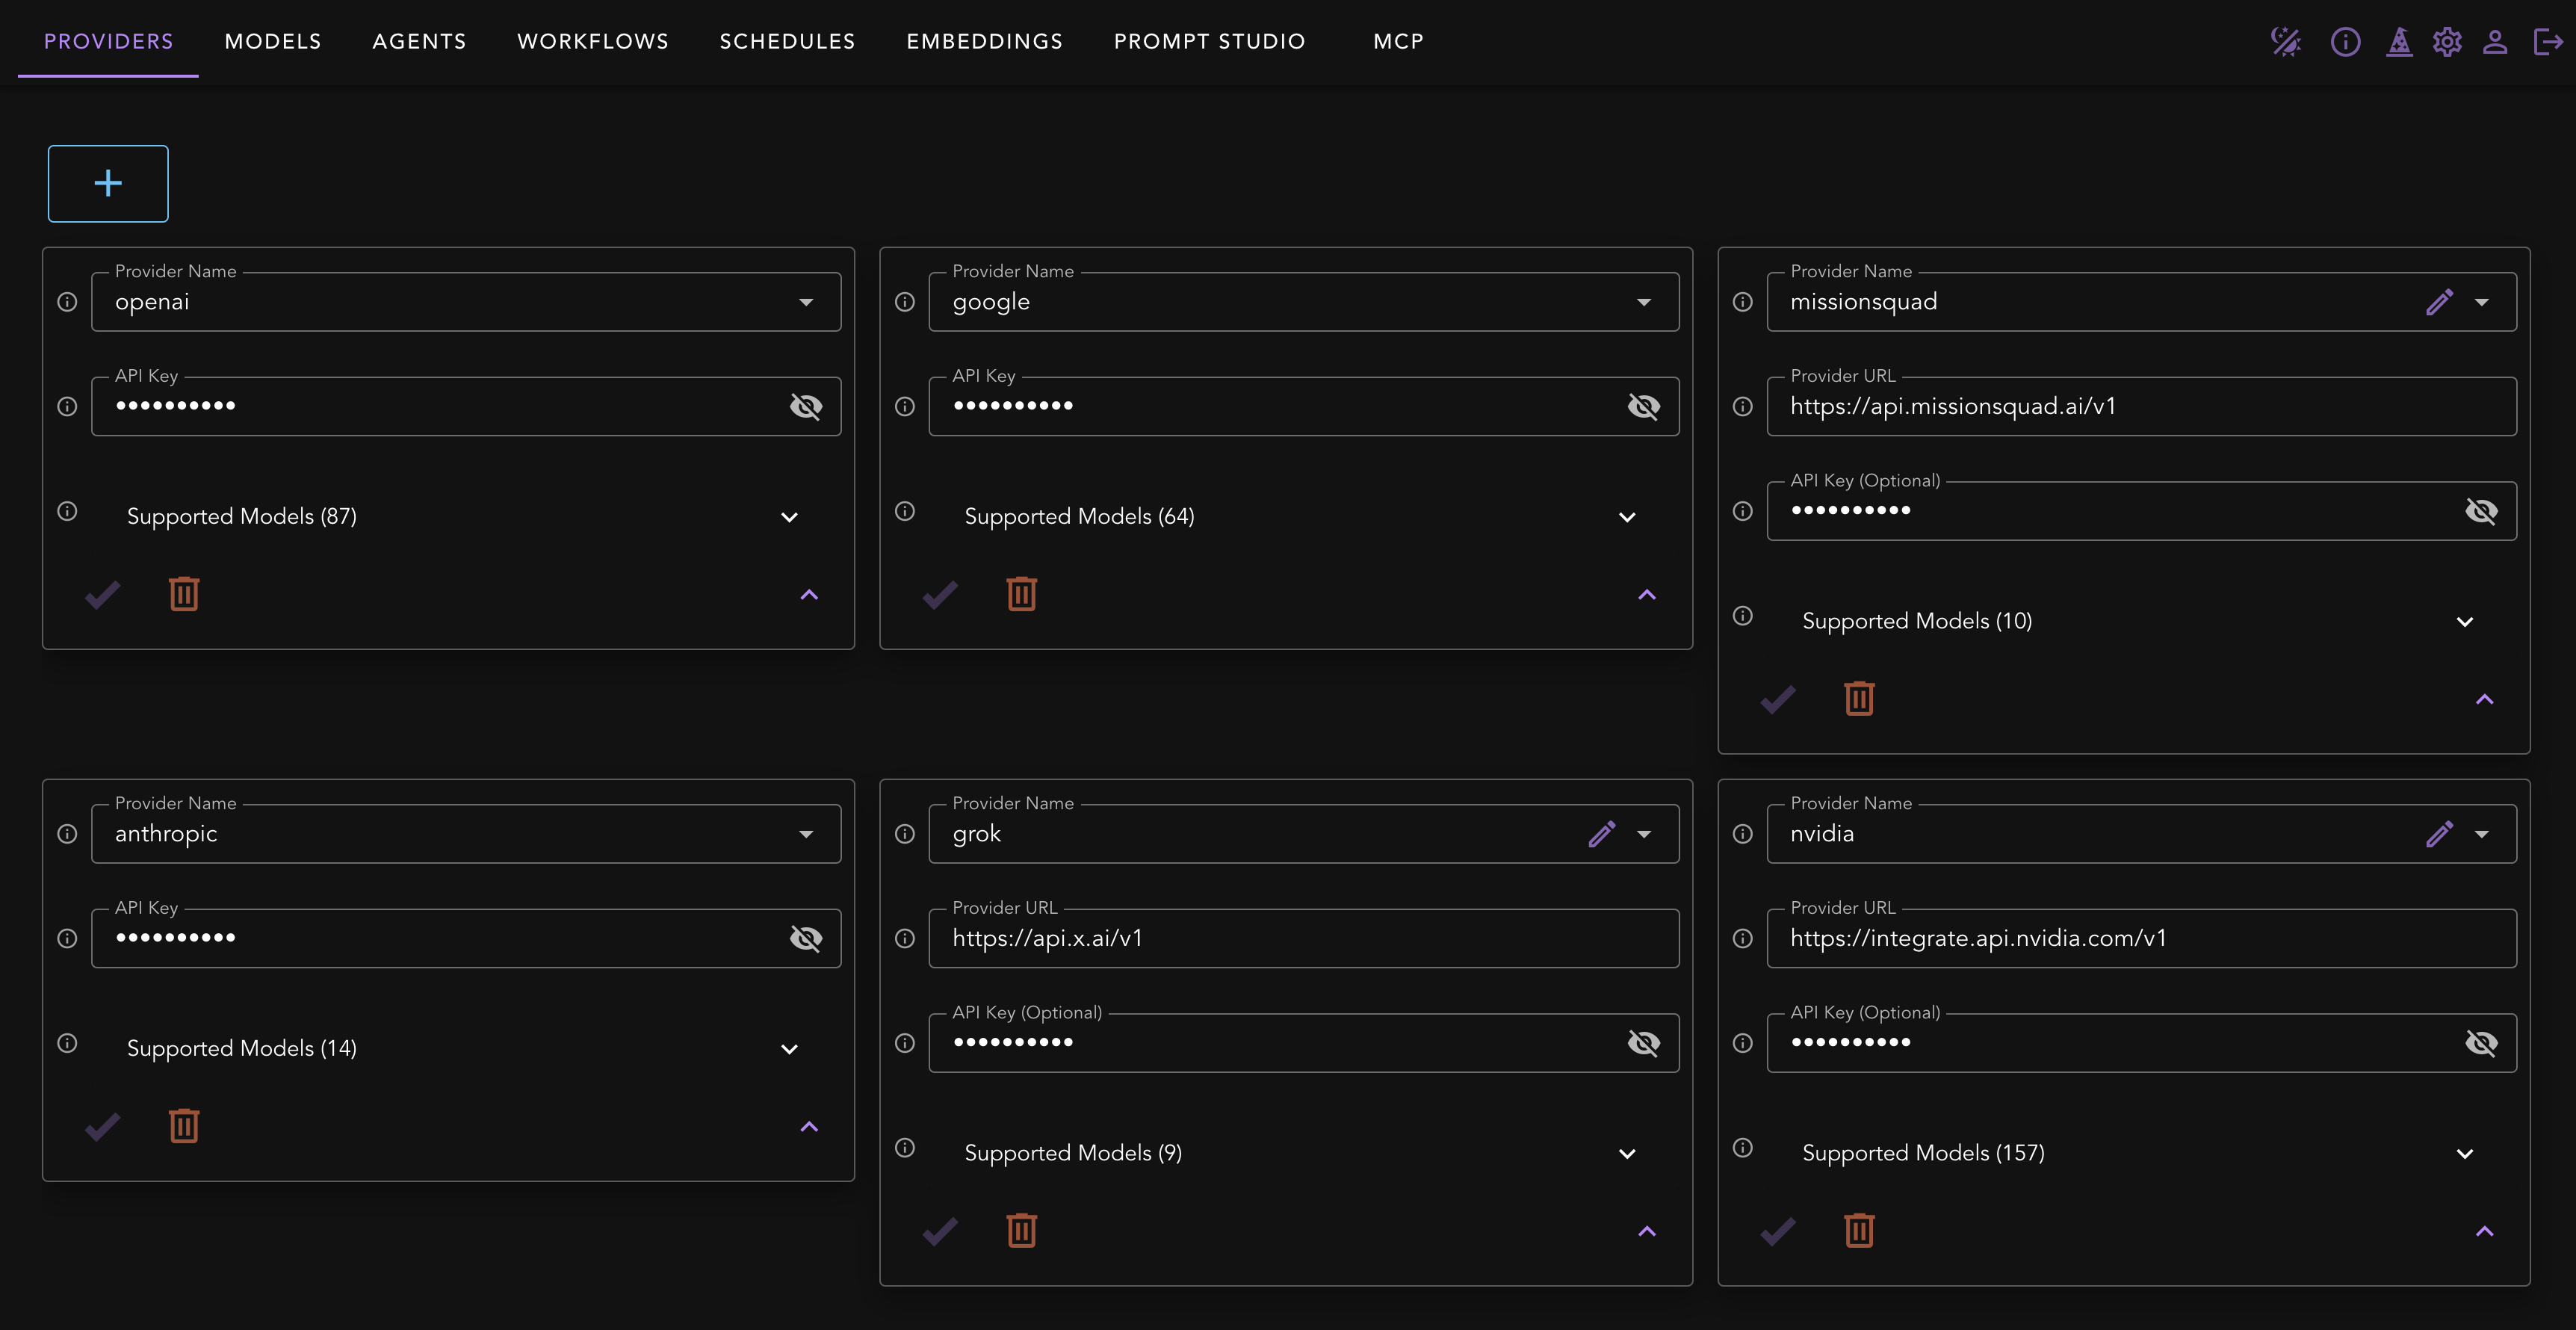
Task: Click info icon beside google API Key
Action: point(905,406)
